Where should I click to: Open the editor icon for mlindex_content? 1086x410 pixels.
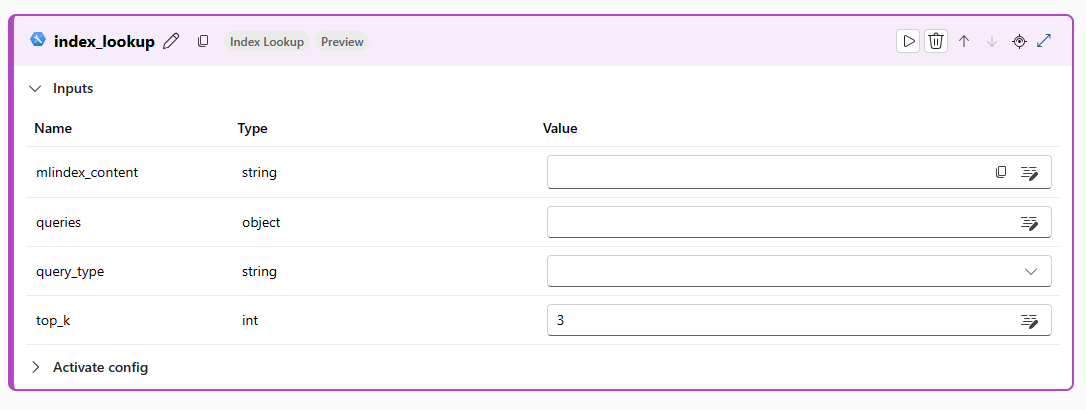[1029, 172]
